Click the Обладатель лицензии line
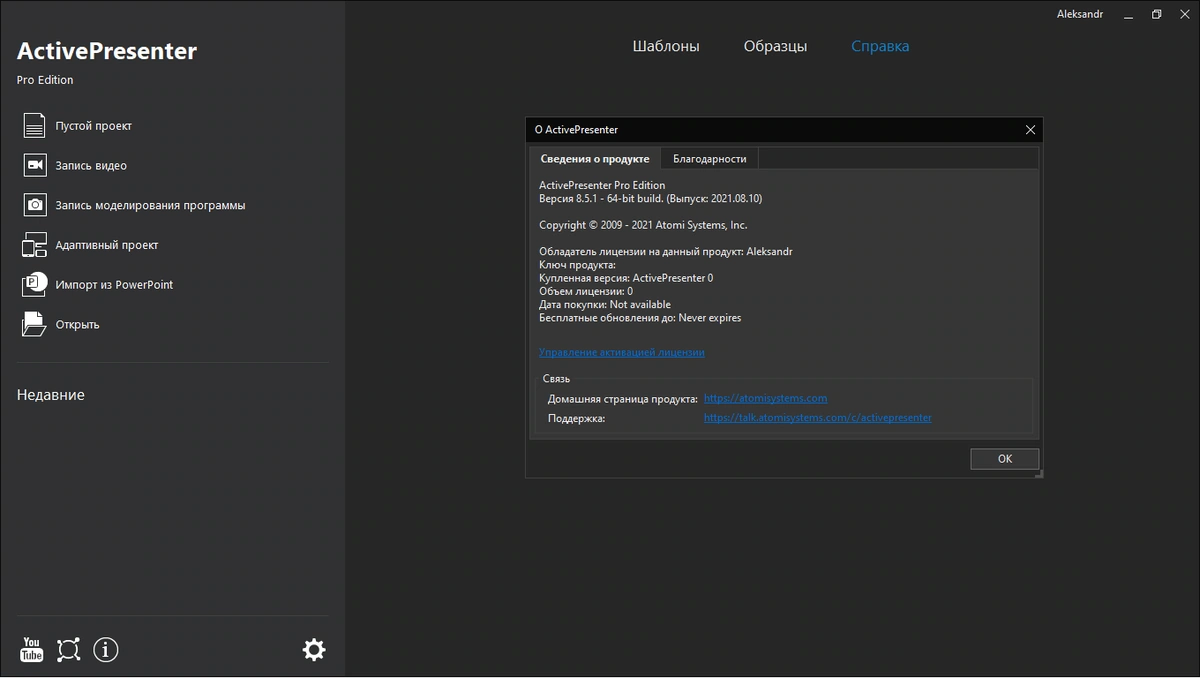Viewport: 1200px width, 678px height. click(666, 252)
